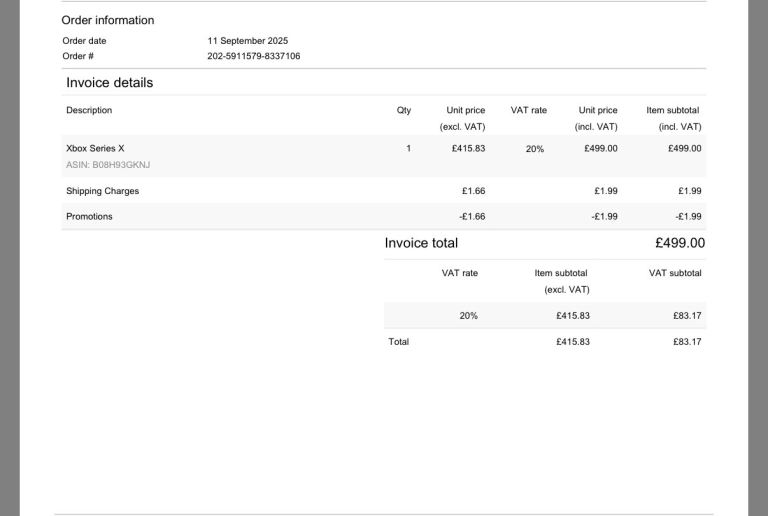768x516 pixels.
Task: Click the Invoice total amount £499.00
Action: 679,243
